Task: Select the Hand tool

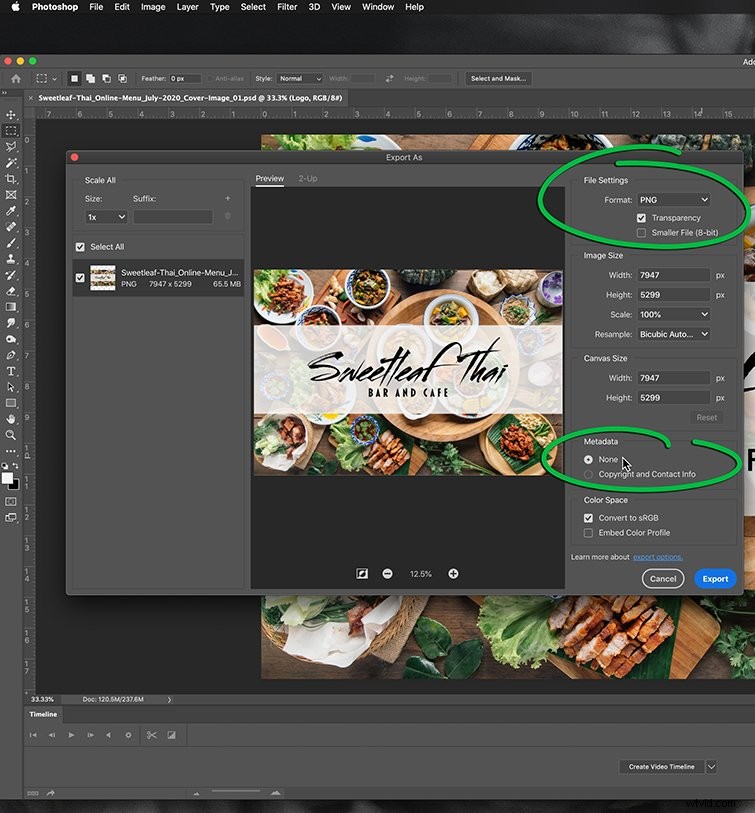Action: click(10, 419)
